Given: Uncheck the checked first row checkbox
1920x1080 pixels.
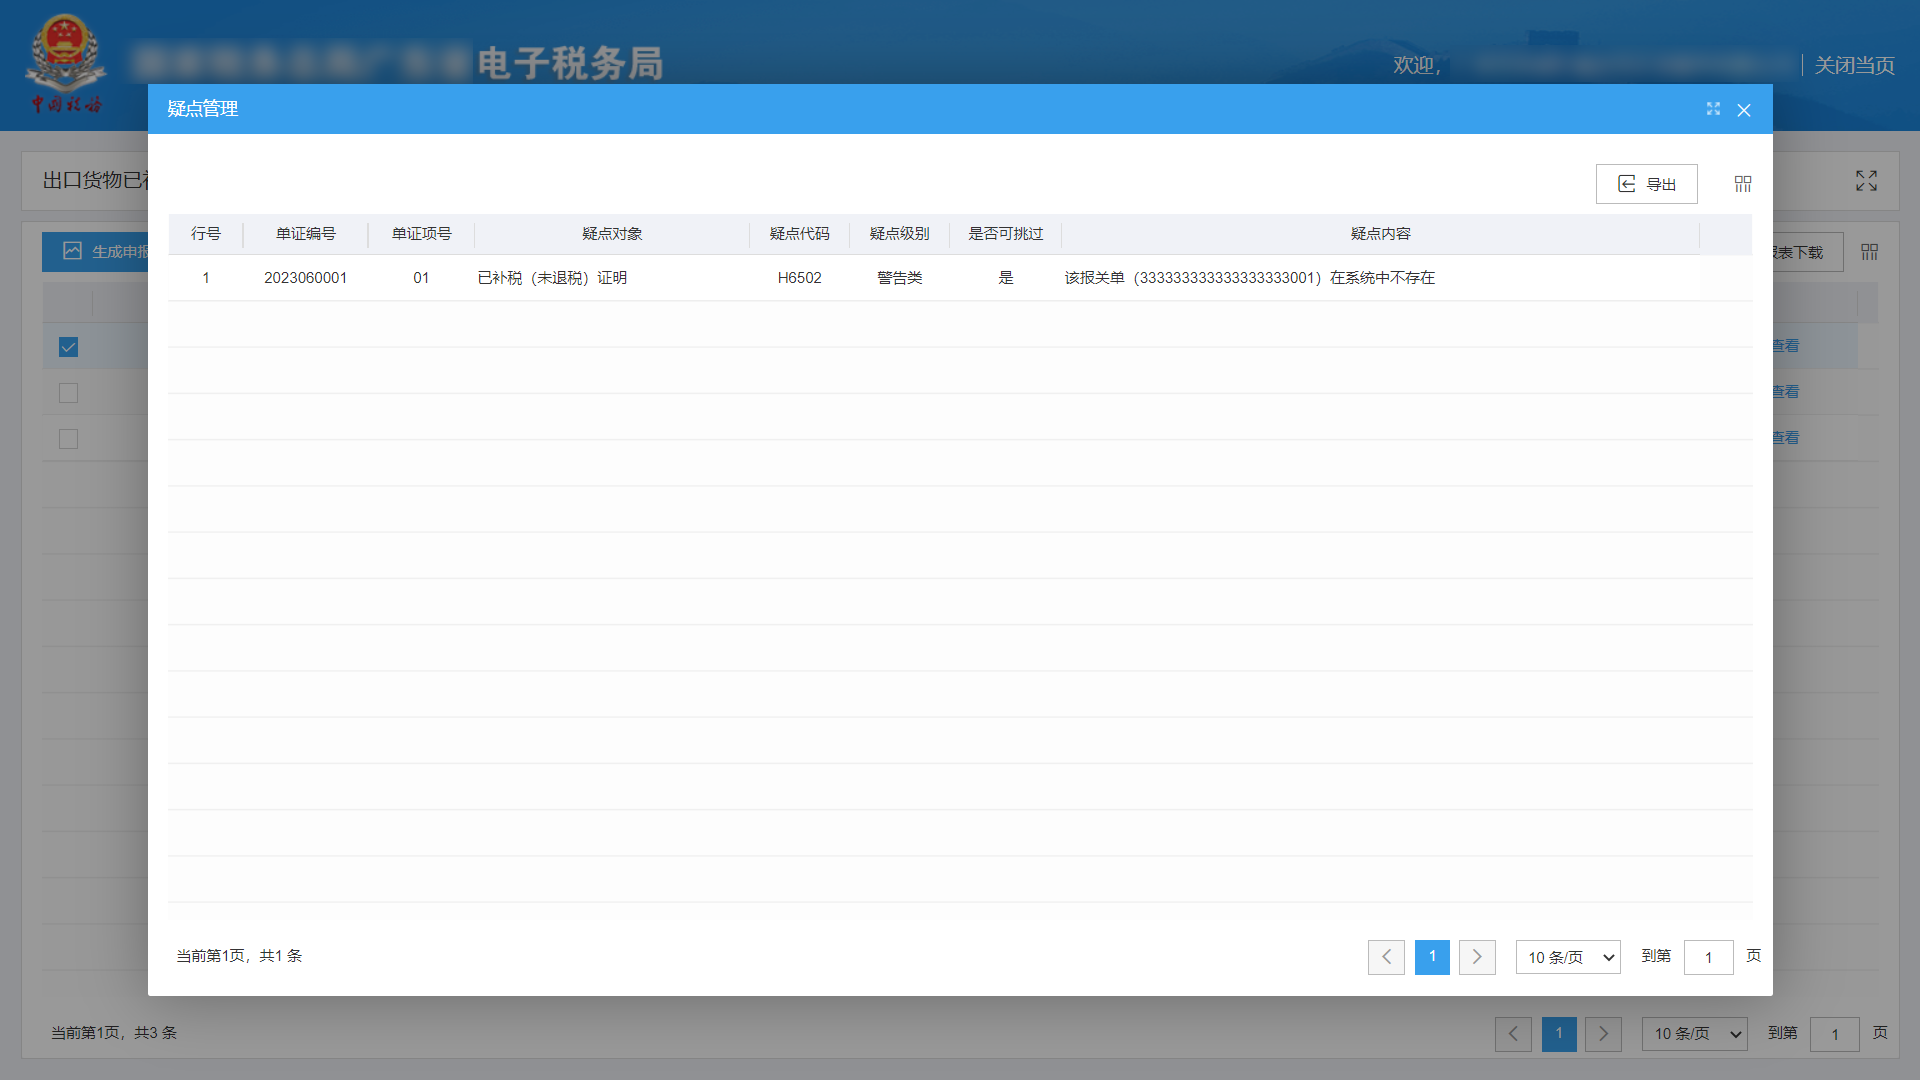Looking at the screenshot, I should coord(68,347).
